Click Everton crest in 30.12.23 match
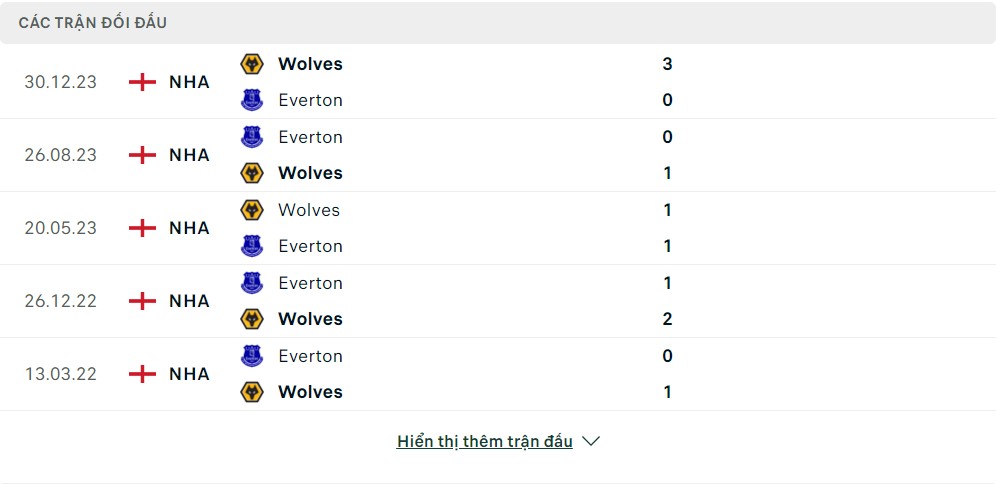The width and height of the screenshot is (997, 484). pyautogui.click(x=252, y=100)
